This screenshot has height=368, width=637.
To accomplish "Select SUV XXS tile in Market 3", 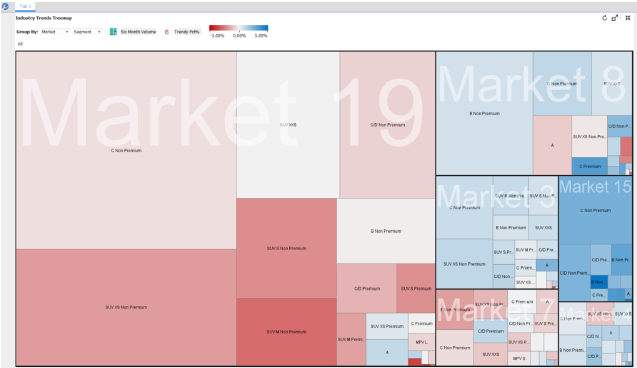I will click(x=543, y=227).
